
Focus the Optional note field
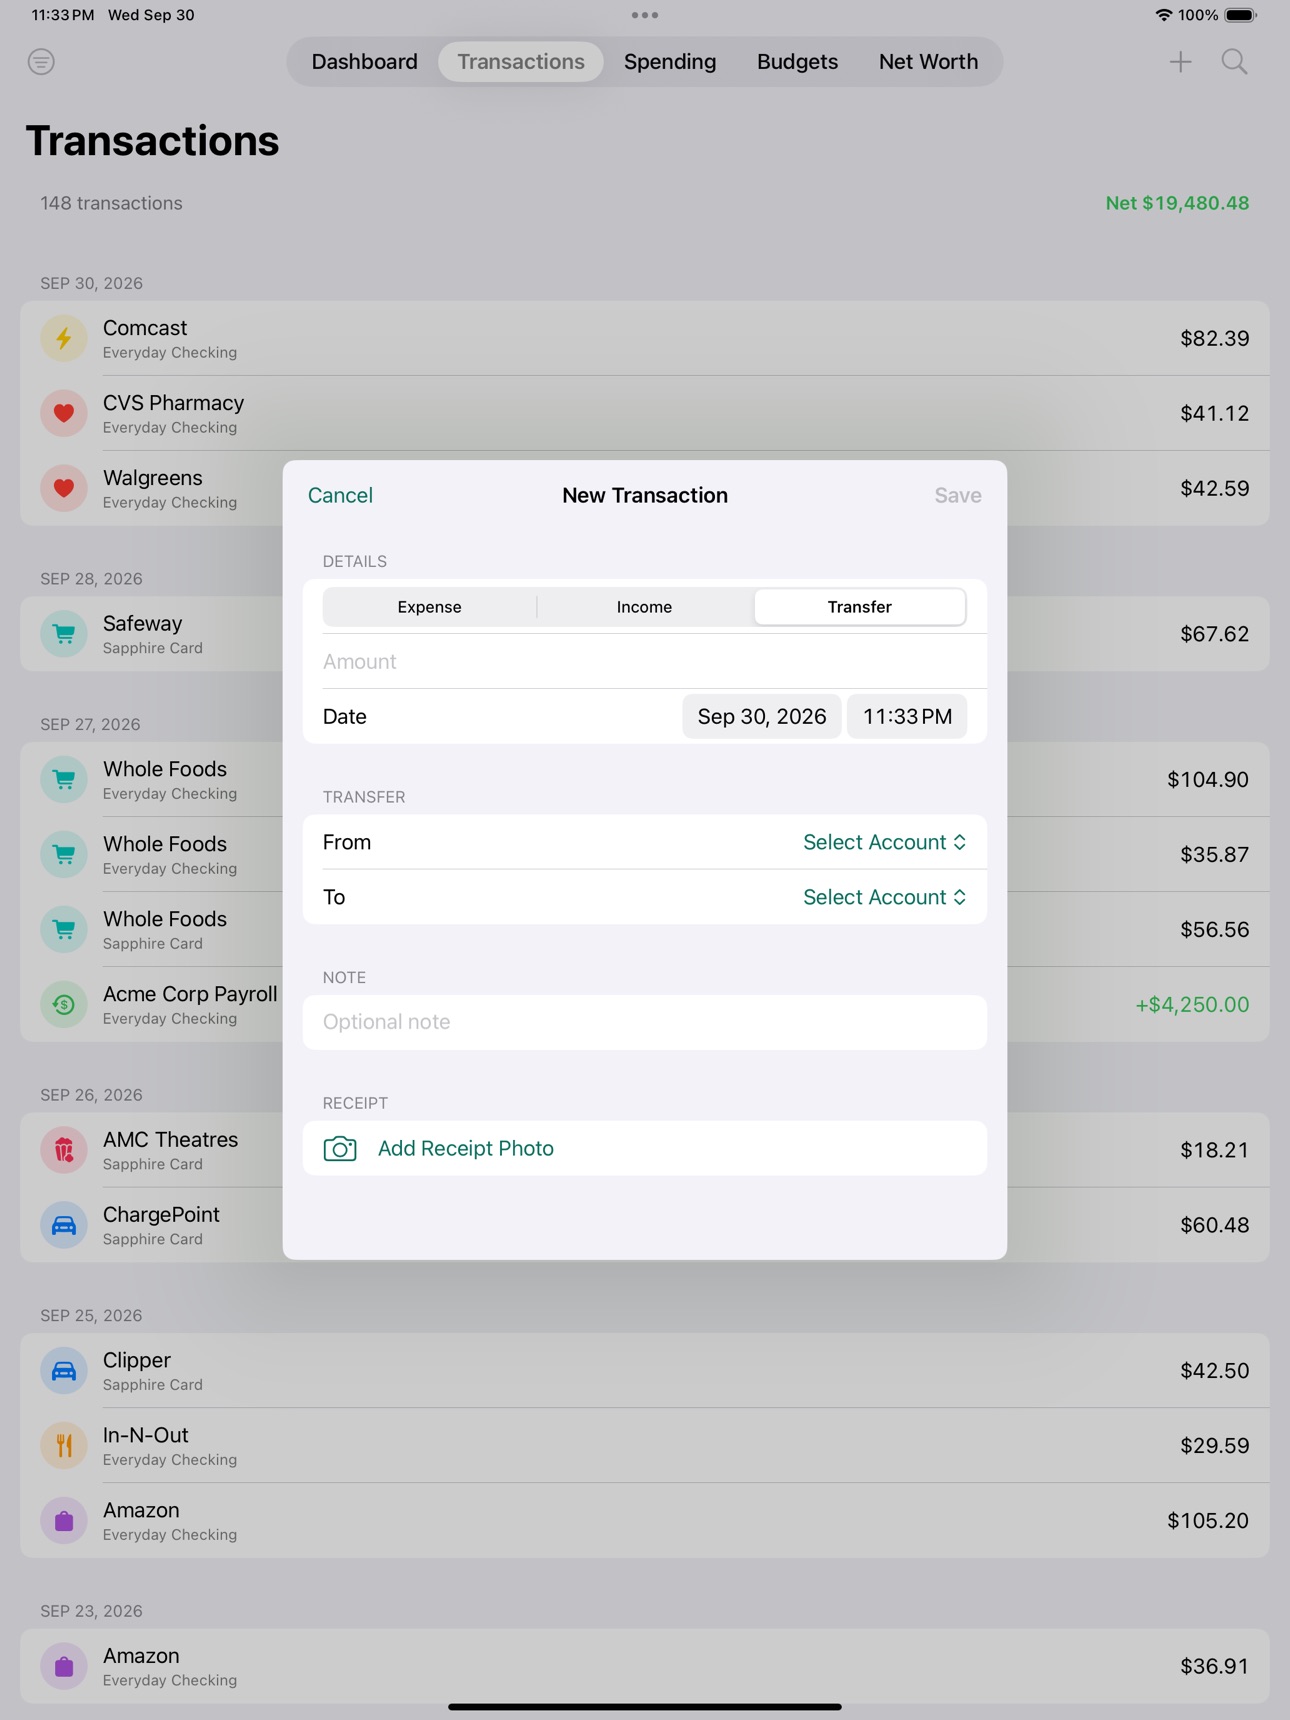(x=645, y=1022)
